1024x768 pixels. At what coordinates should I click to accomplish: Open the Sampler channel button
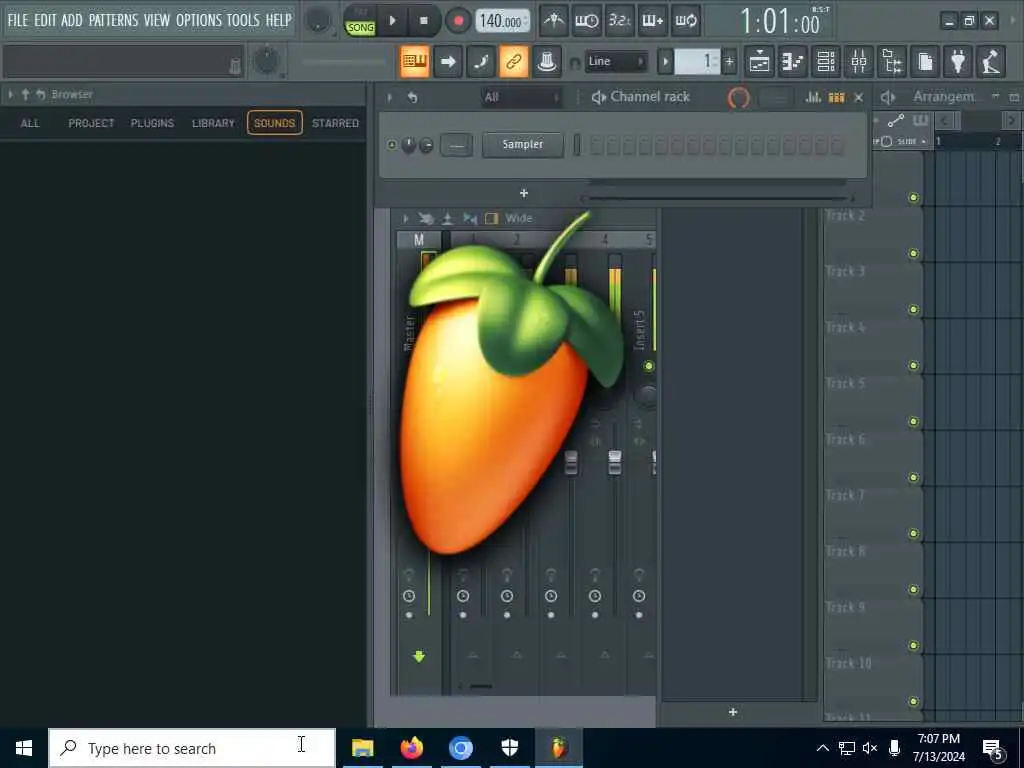(x=522, y=144)
